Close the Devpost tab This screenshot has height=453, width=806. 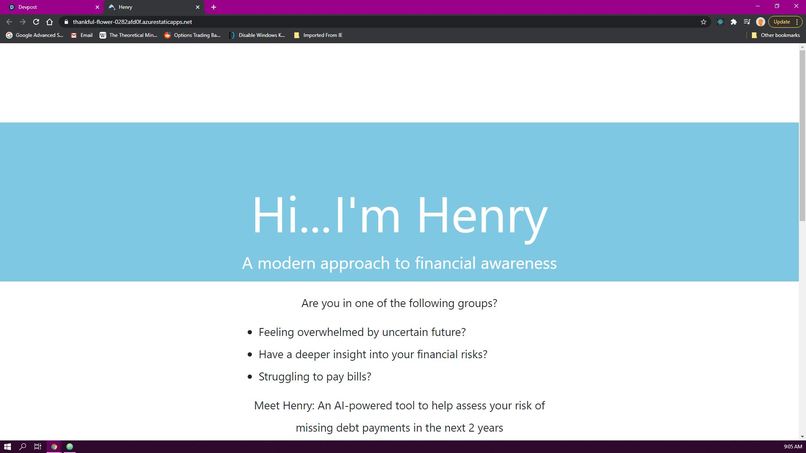pos(97,7)
